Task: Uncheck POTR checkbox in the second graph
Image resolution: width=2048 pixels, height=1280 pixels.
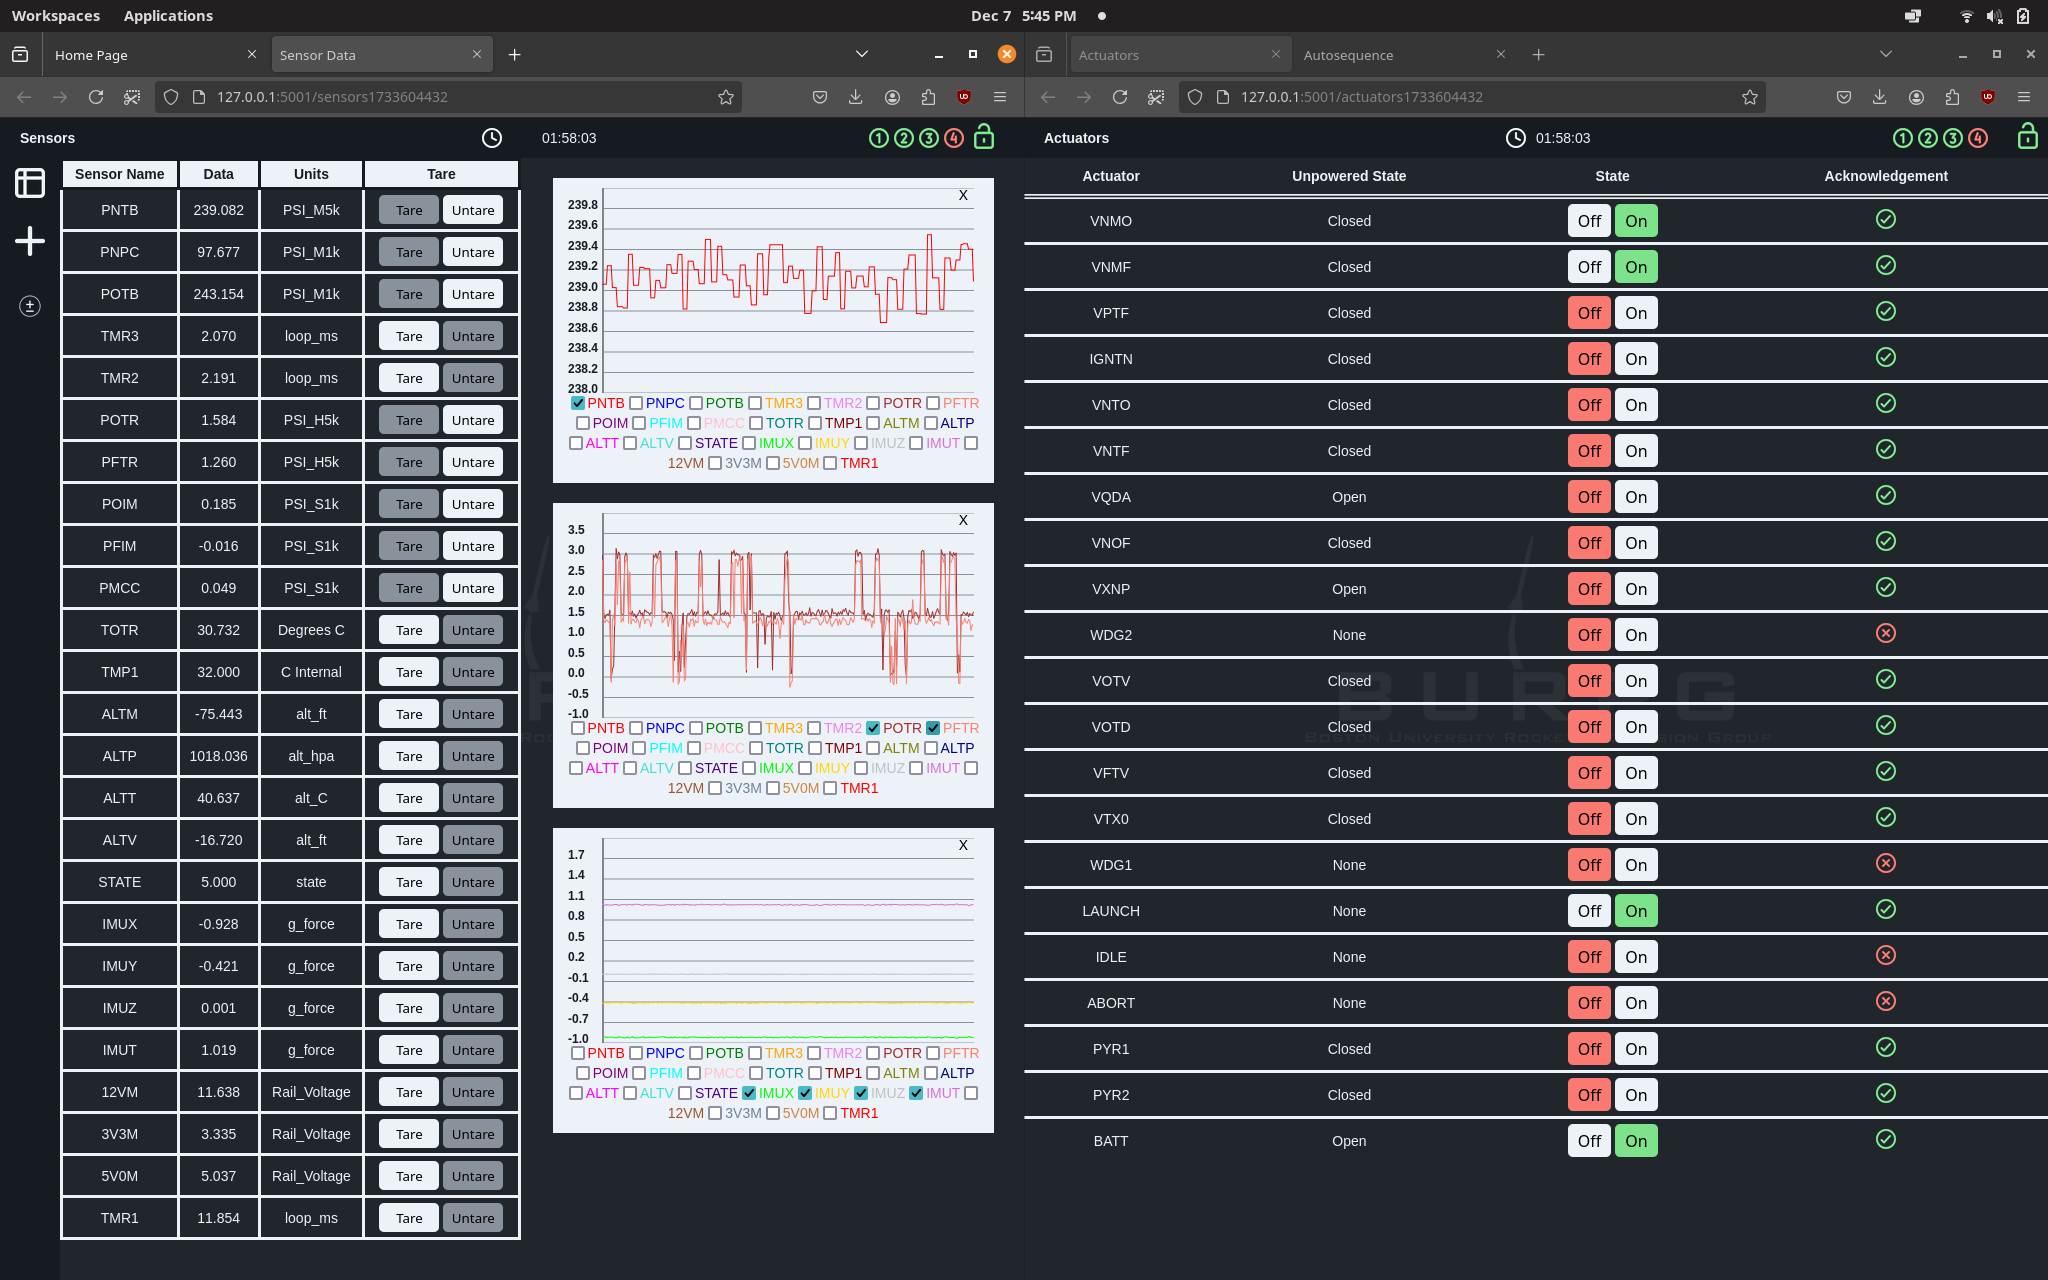Action: [x=873, y=728]
